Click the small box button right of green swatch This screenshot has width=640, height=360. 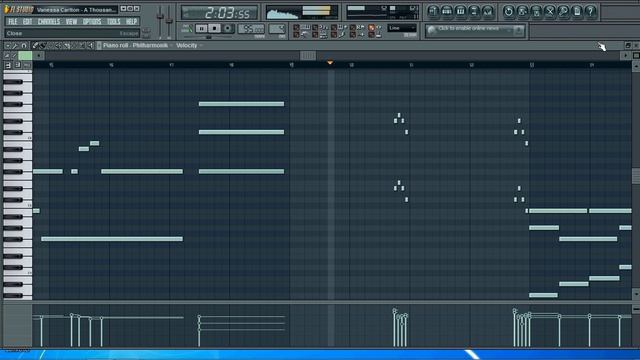click(38, 56)
